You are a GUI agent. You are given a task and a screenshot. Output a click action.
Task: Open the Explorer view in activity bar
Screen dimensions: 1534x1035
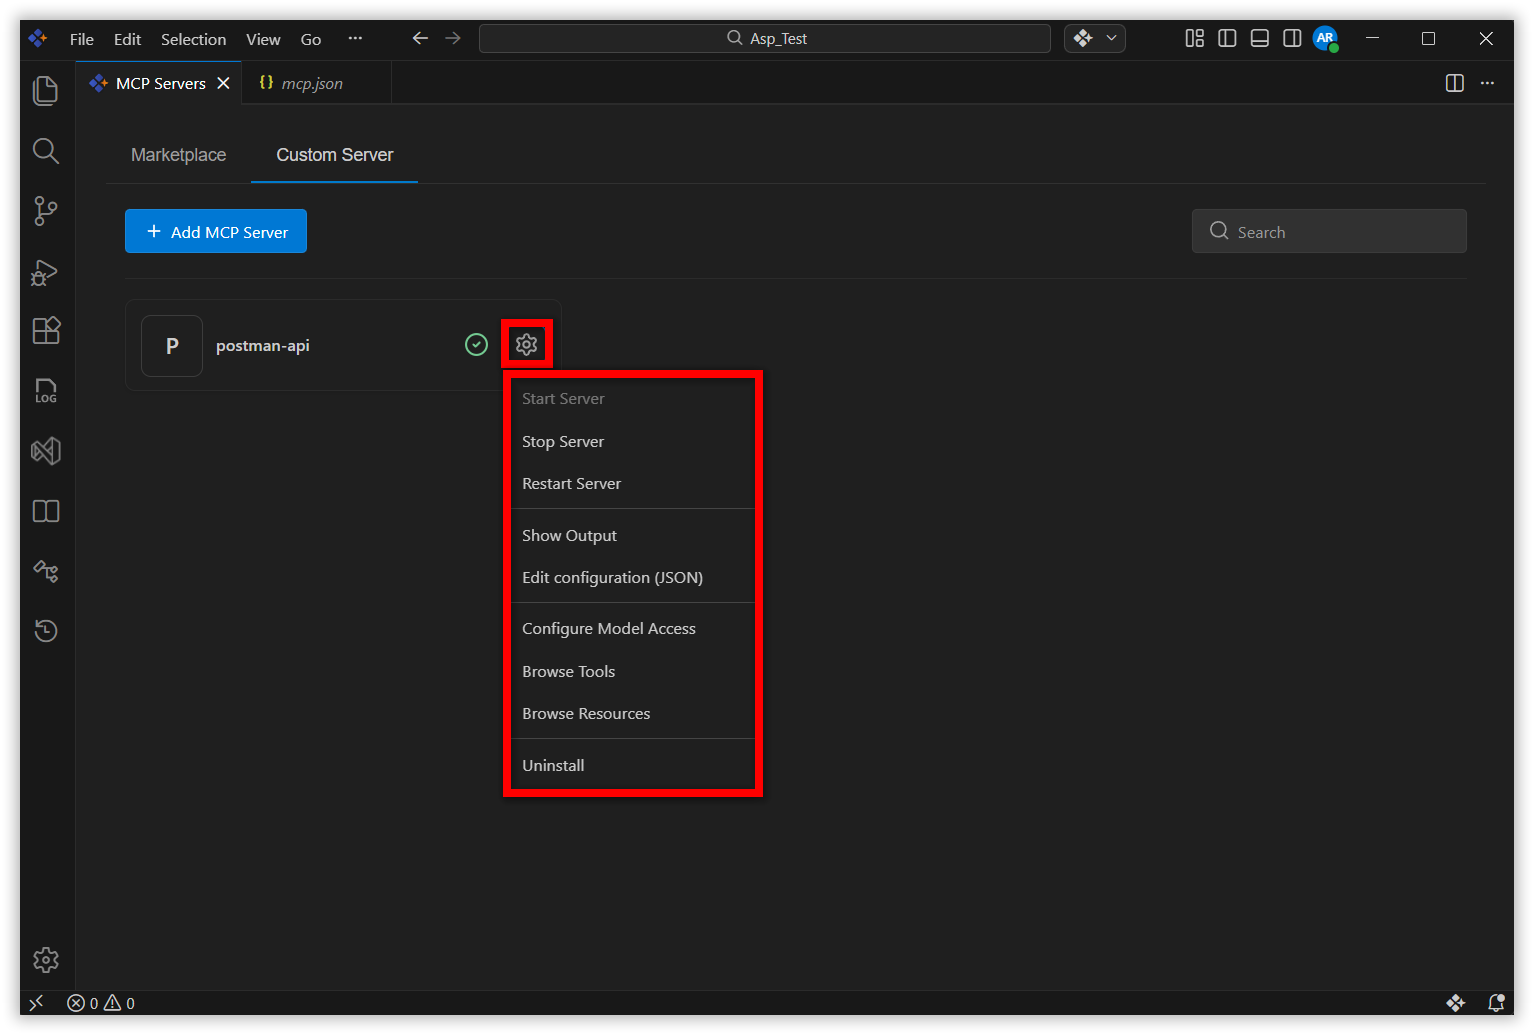click(46, 91)
